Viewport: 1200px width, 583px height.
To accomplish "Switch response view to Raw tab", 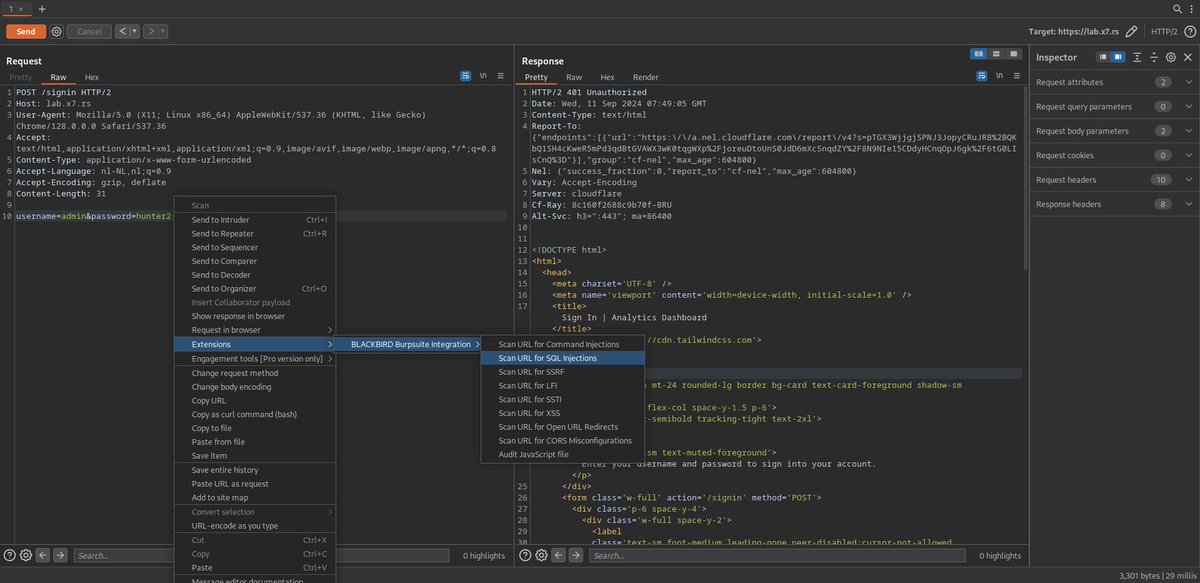I will coord(574,77).
